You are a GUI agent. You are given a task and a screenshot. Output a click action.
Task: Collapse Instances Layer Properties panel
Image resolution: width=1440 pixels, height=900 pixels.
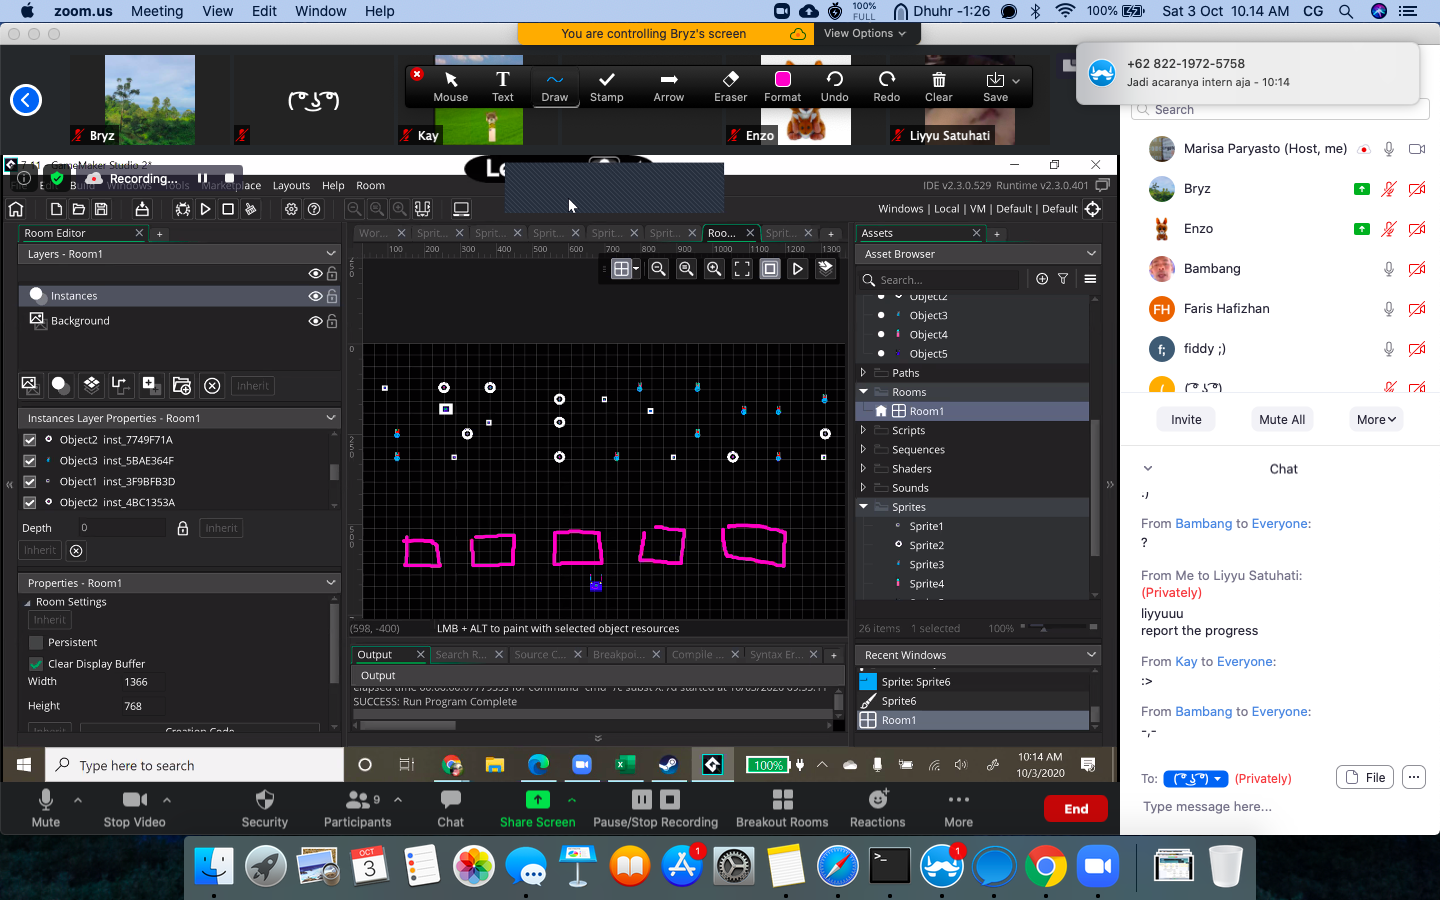tap(330, 418)
